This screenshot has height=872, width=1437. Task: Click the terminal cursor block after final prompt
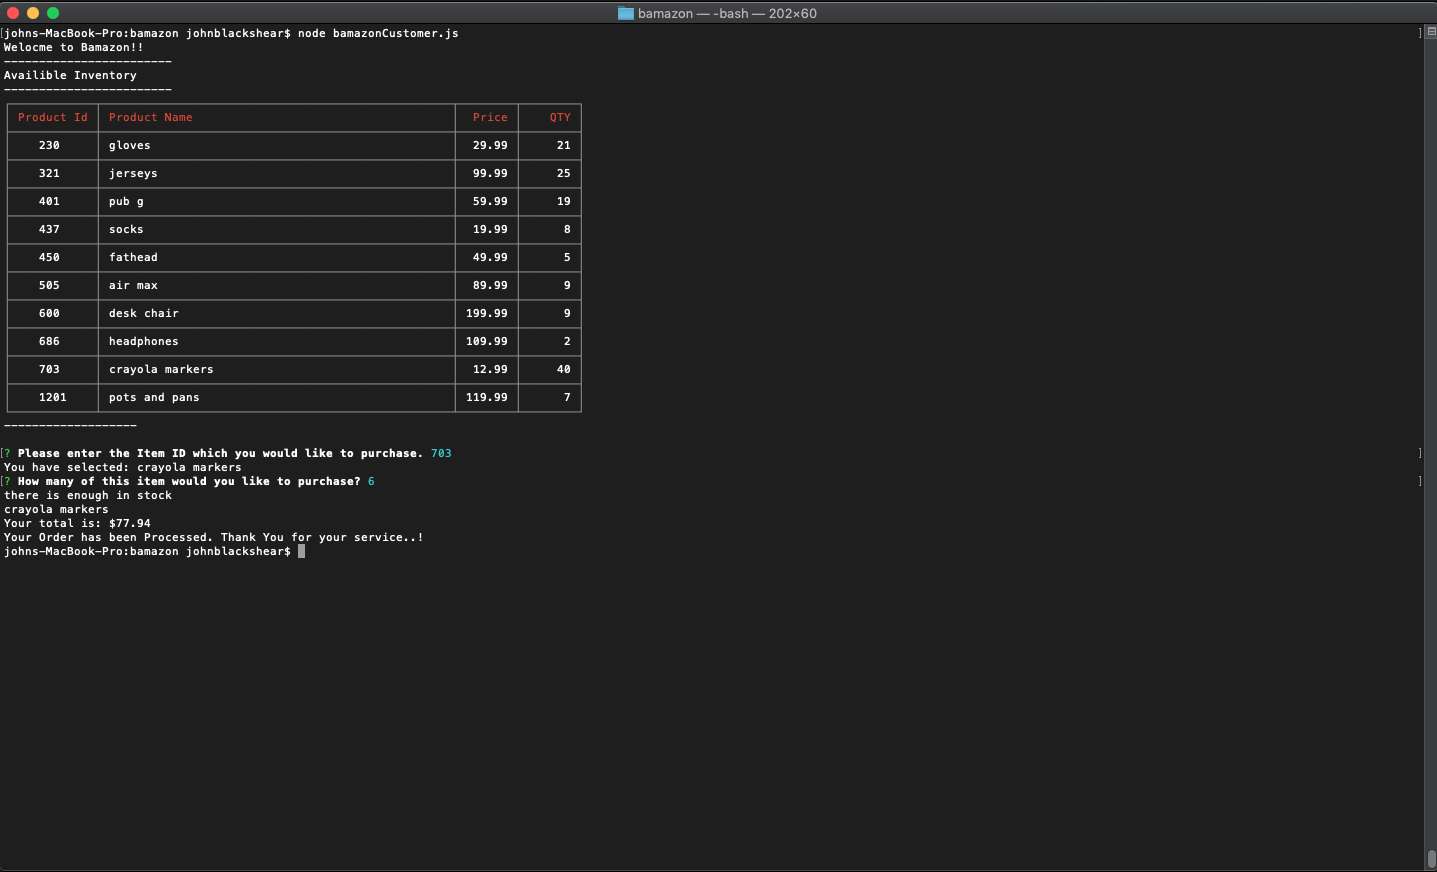coord(301,551)
